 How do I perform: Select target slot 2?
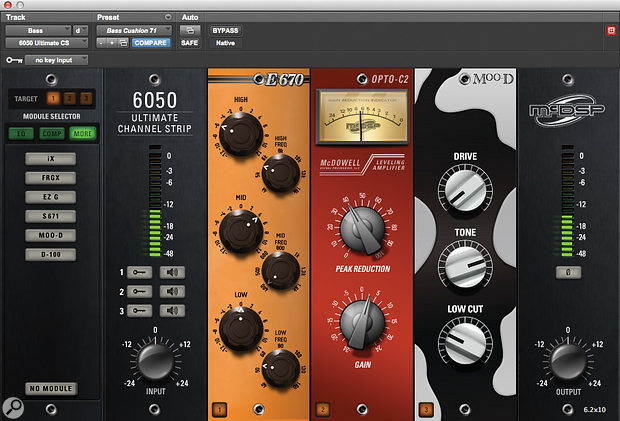tap(70, 98)
